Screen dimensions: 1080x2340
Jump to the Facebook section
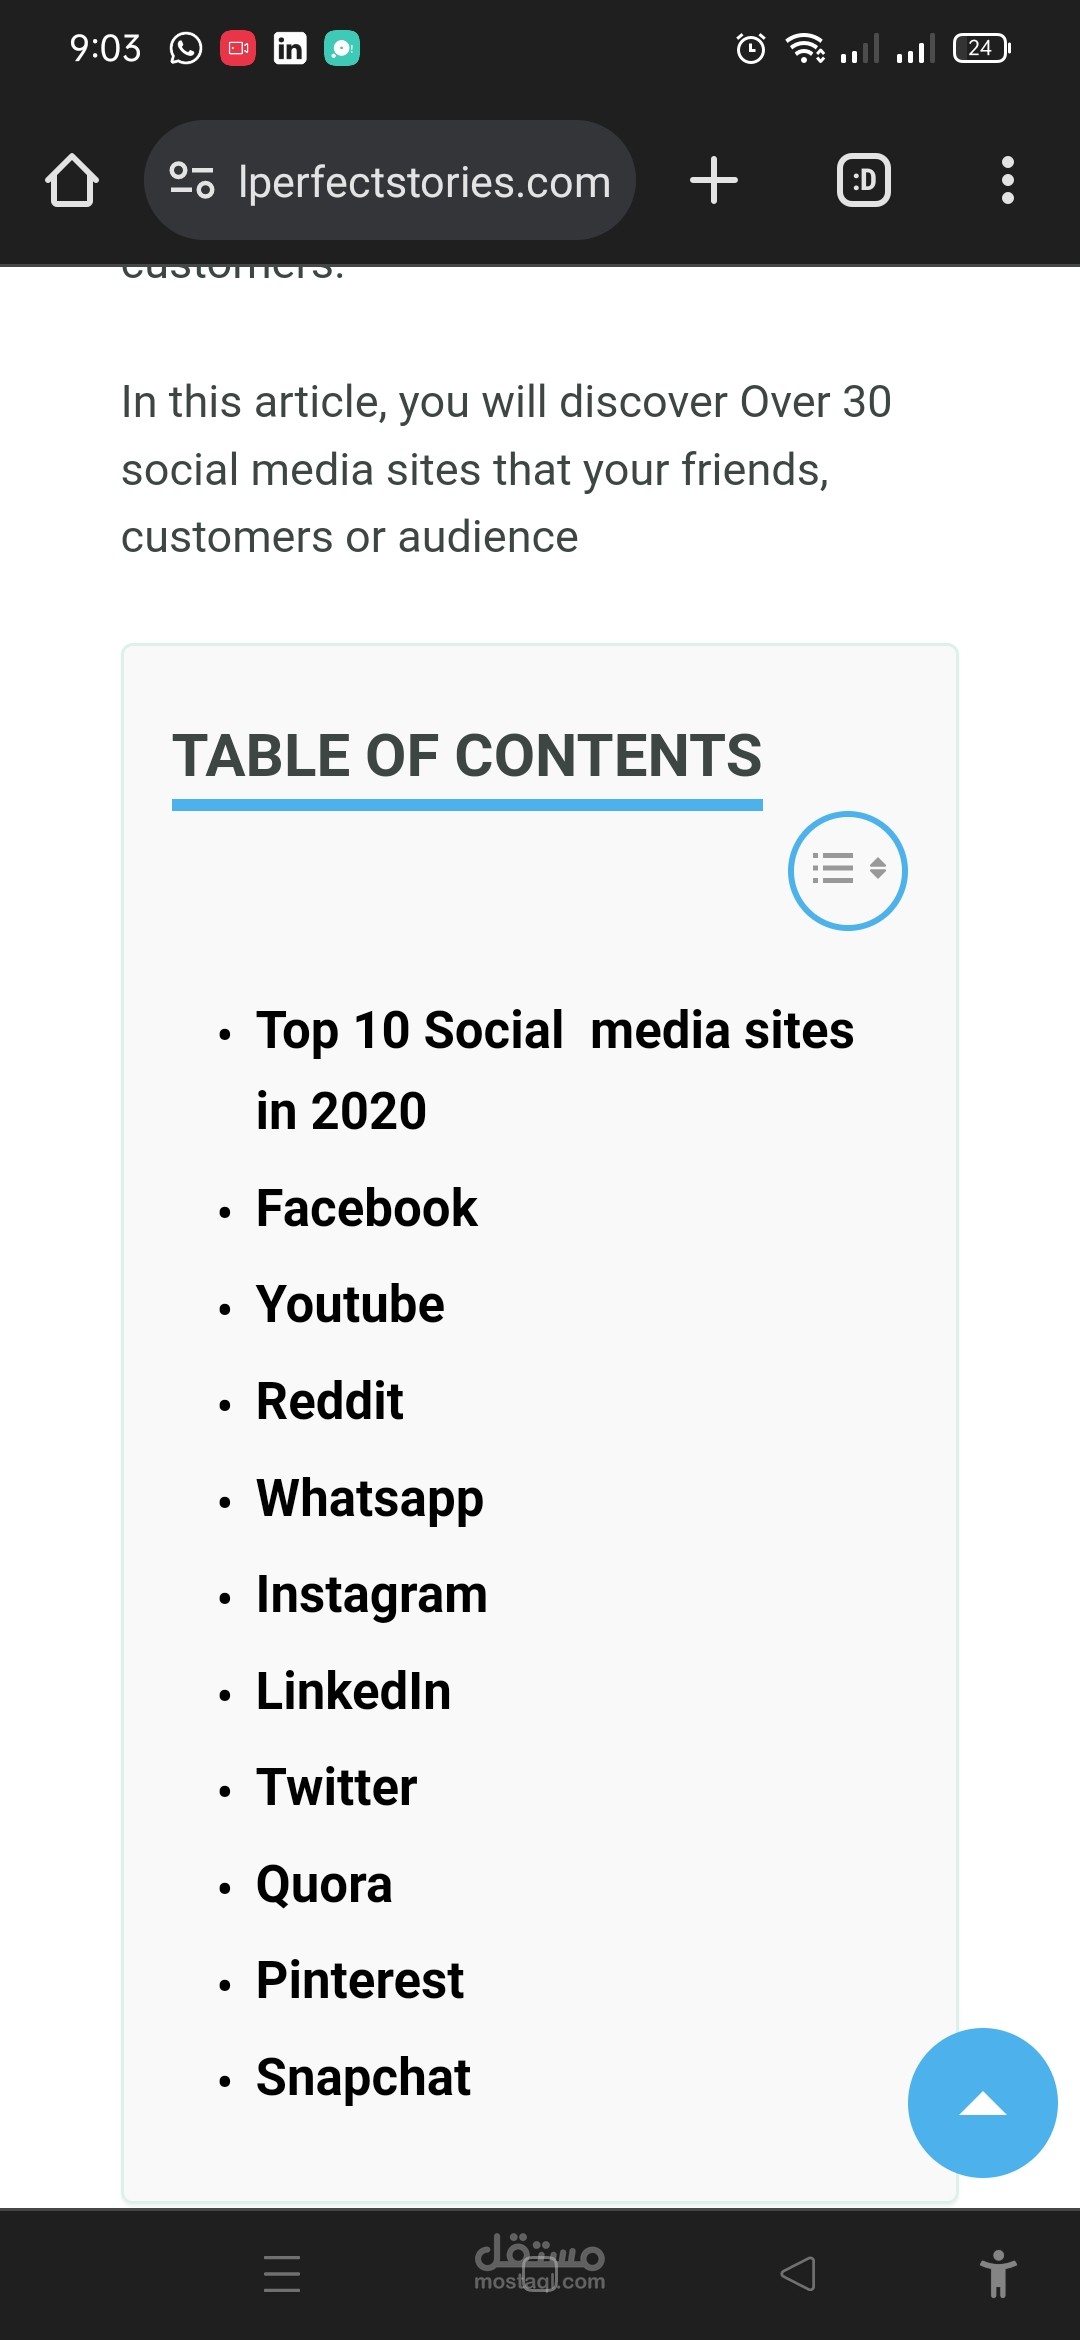(x=367, y=1208)
